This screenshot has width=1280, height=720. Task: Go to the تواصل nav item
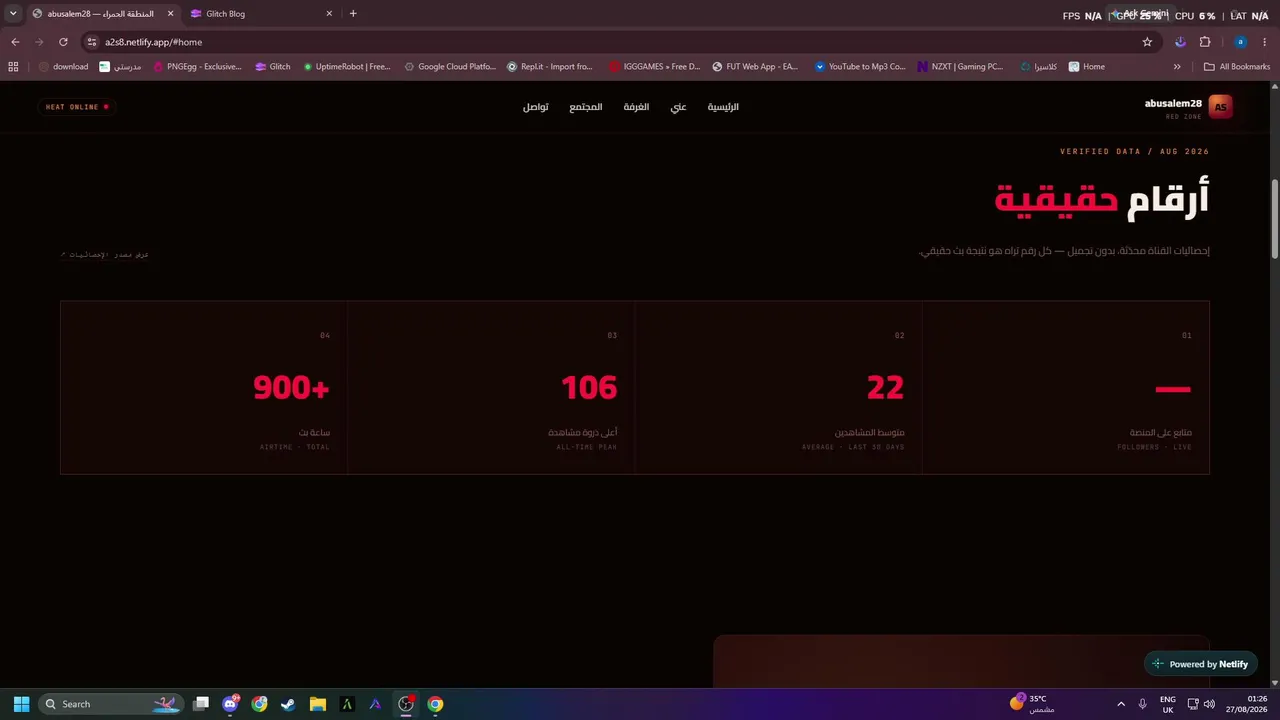pos(535,107)
